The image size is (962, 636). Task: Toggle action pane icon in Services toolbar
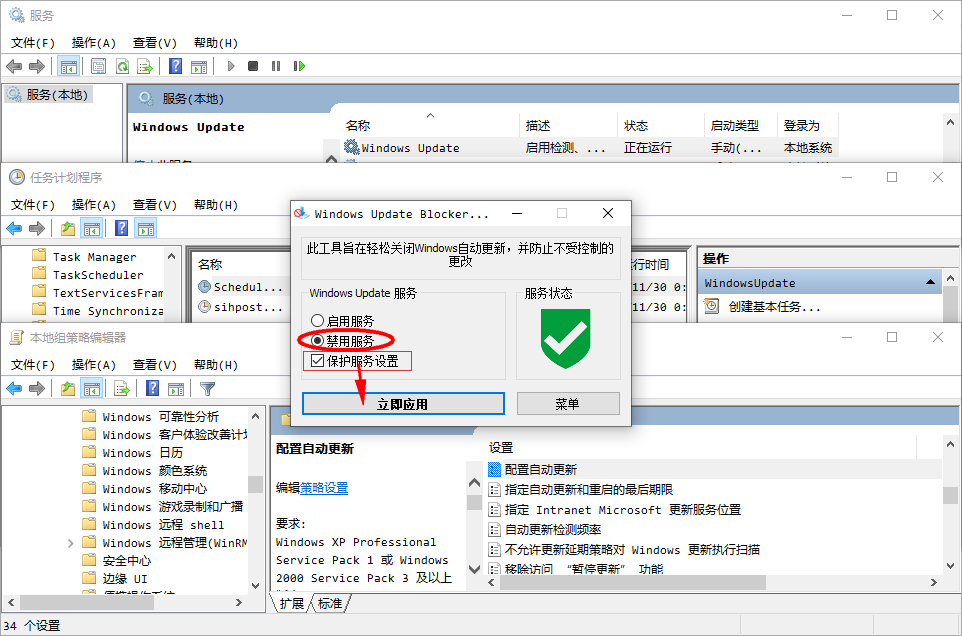[199, 66]
